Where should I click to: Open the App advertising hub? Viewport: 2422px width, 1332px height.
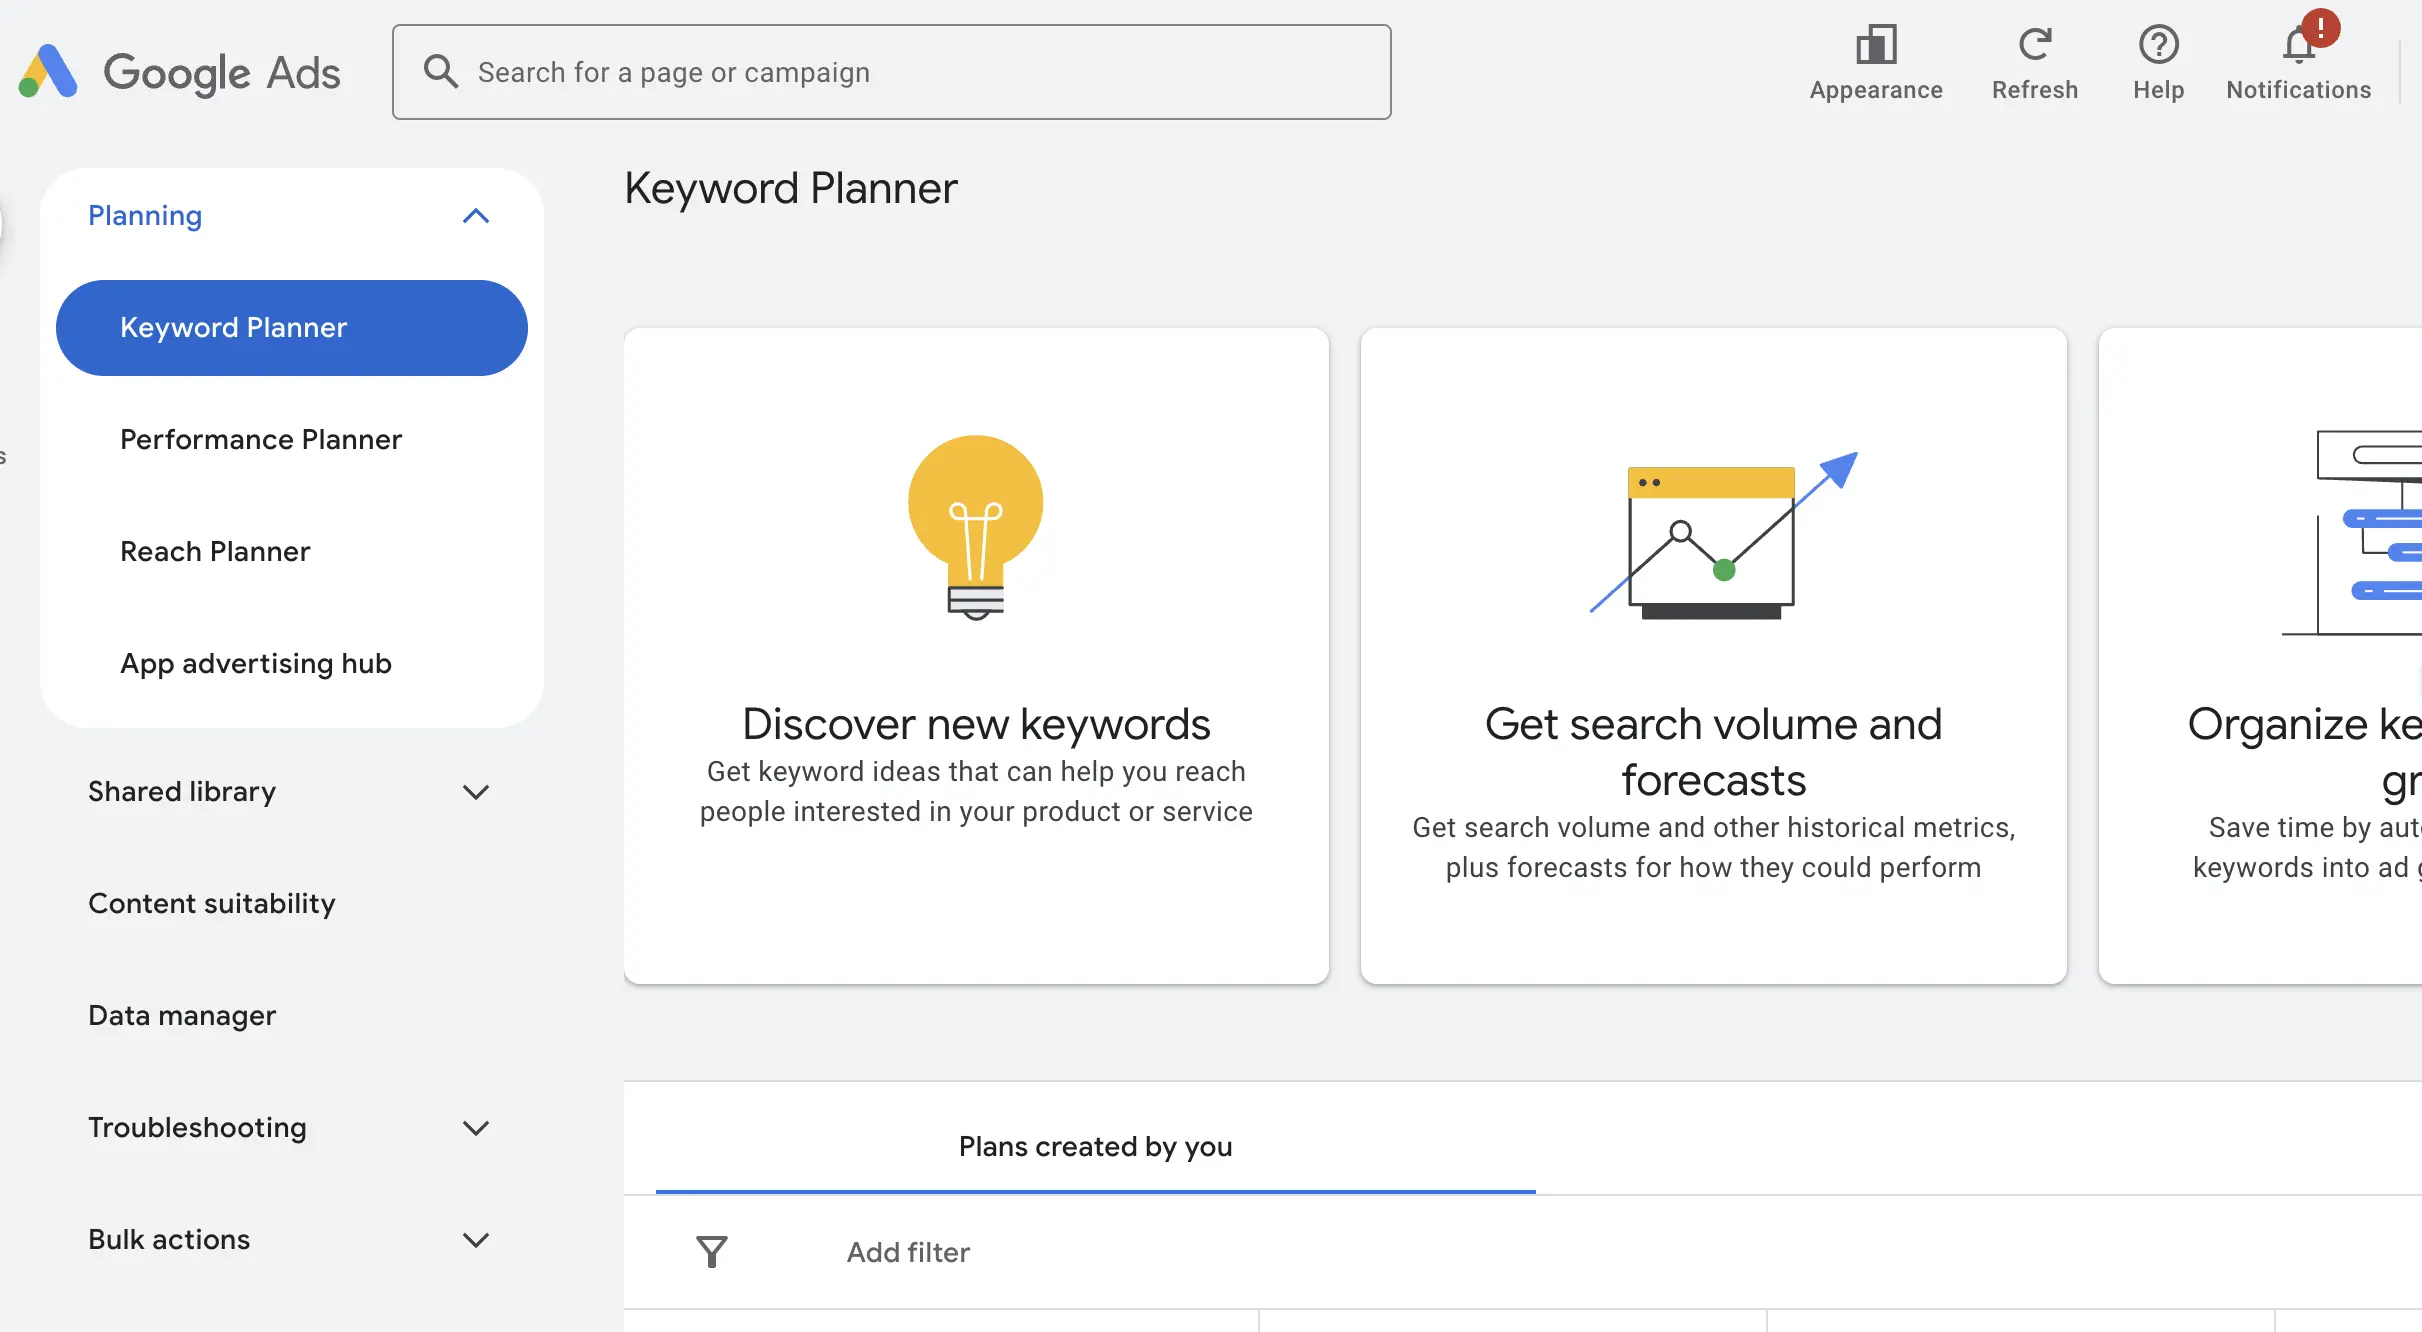256,664
